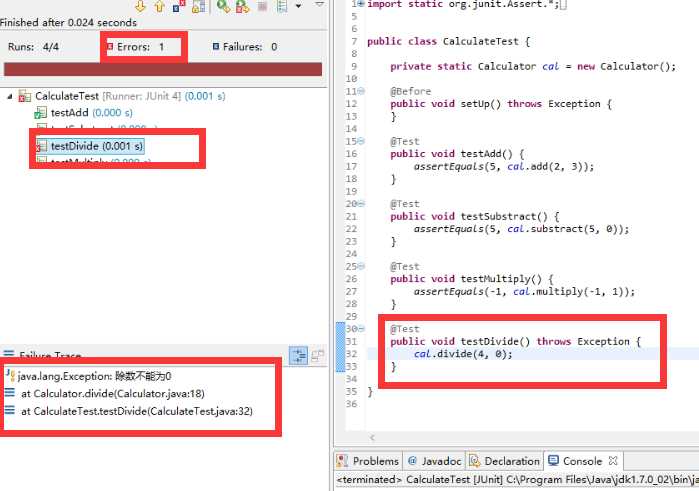699x491 pixels.
Task: Open the JUnit view menu triangle
Action: point(319,4)
